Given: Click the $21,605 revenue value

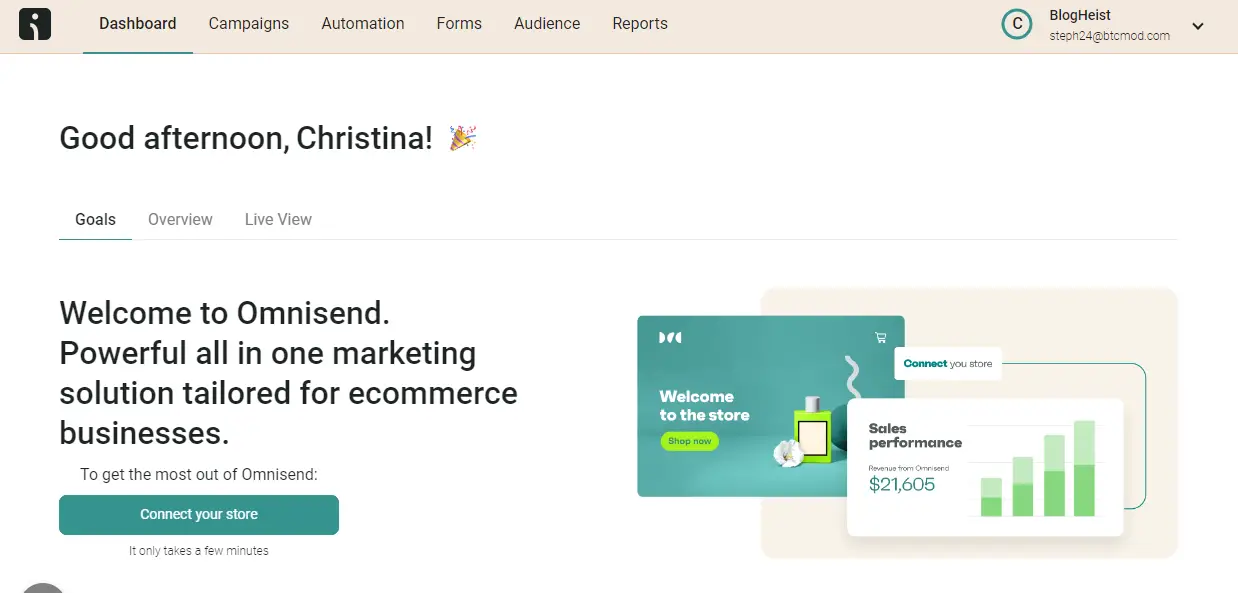Looking at the screenshot, I should click(x=902, y=485).
